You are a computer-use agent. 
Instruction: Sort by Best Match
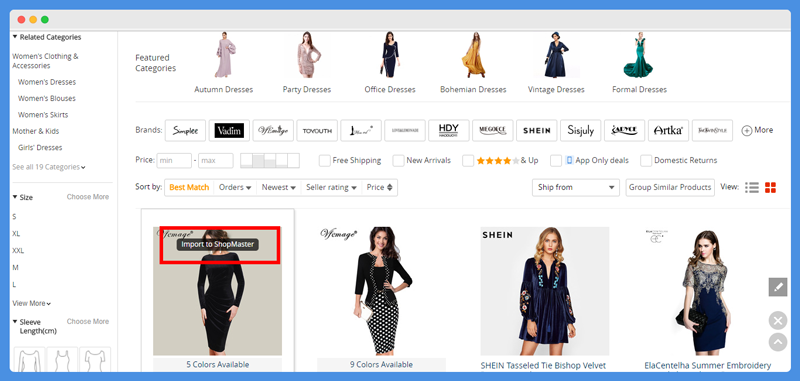coord(189,187)
